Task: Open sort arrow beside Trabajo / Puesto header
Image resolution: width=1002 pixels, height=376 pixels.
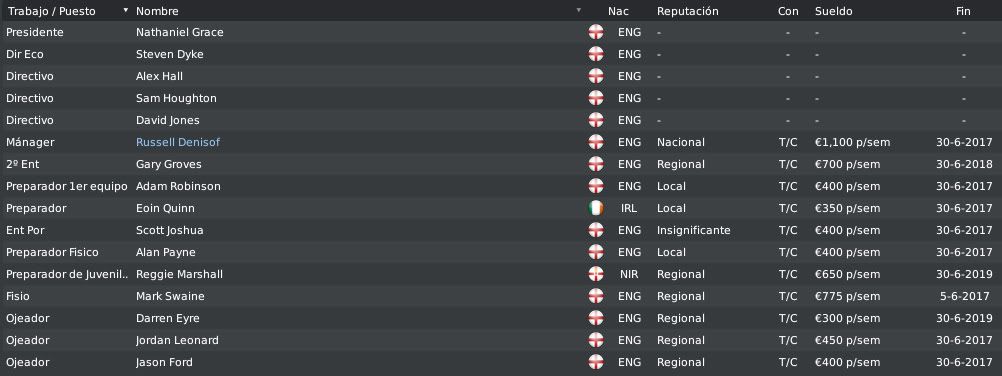Action: point(125,10)
